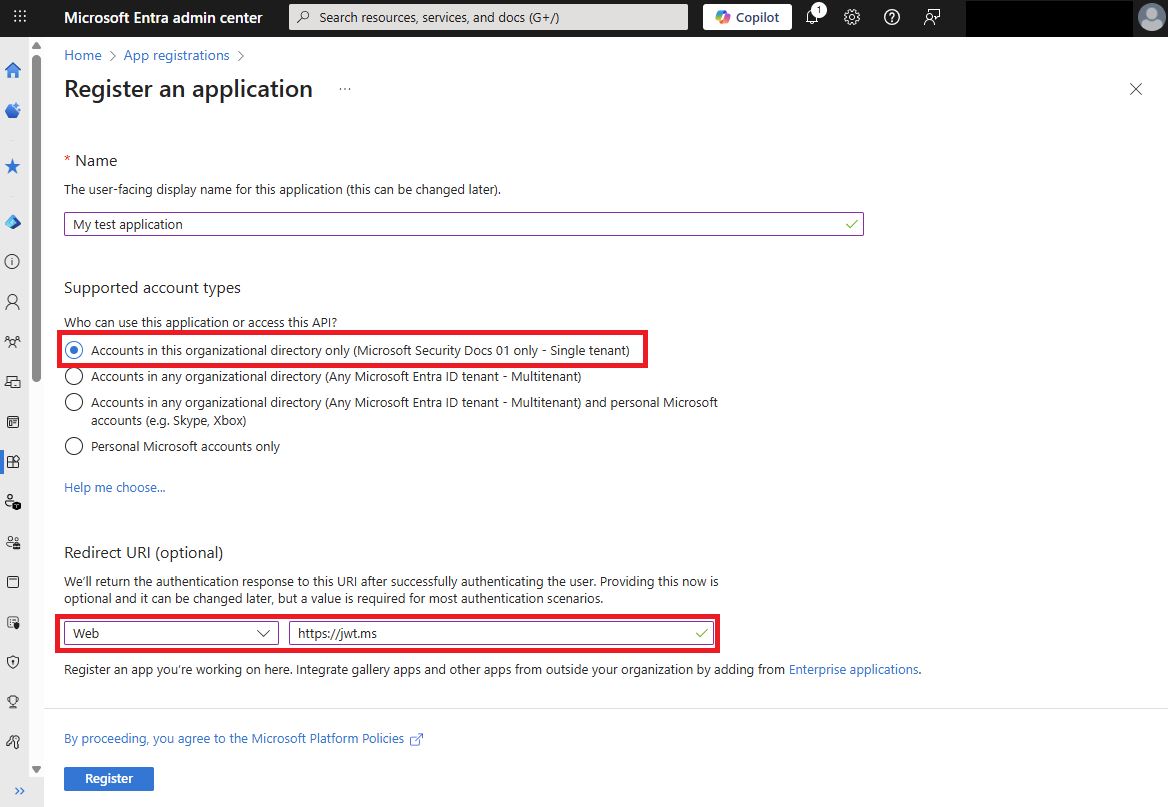Close the Register an application pane

(x=1136, y=89)
